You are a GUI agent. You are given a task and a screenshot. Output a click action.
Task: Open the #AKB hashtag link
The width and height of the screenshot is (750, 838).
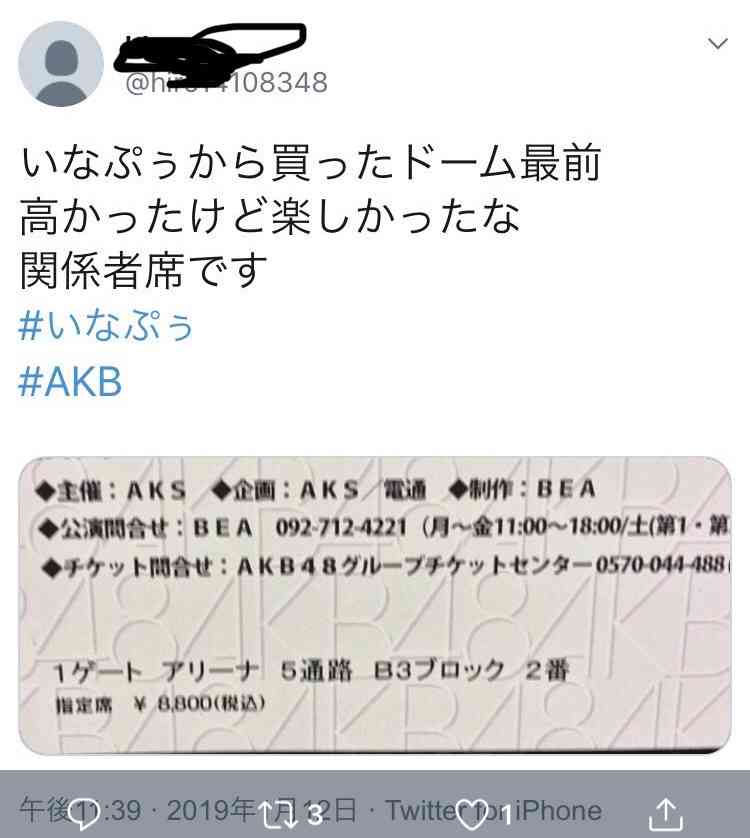pos(70,382)
